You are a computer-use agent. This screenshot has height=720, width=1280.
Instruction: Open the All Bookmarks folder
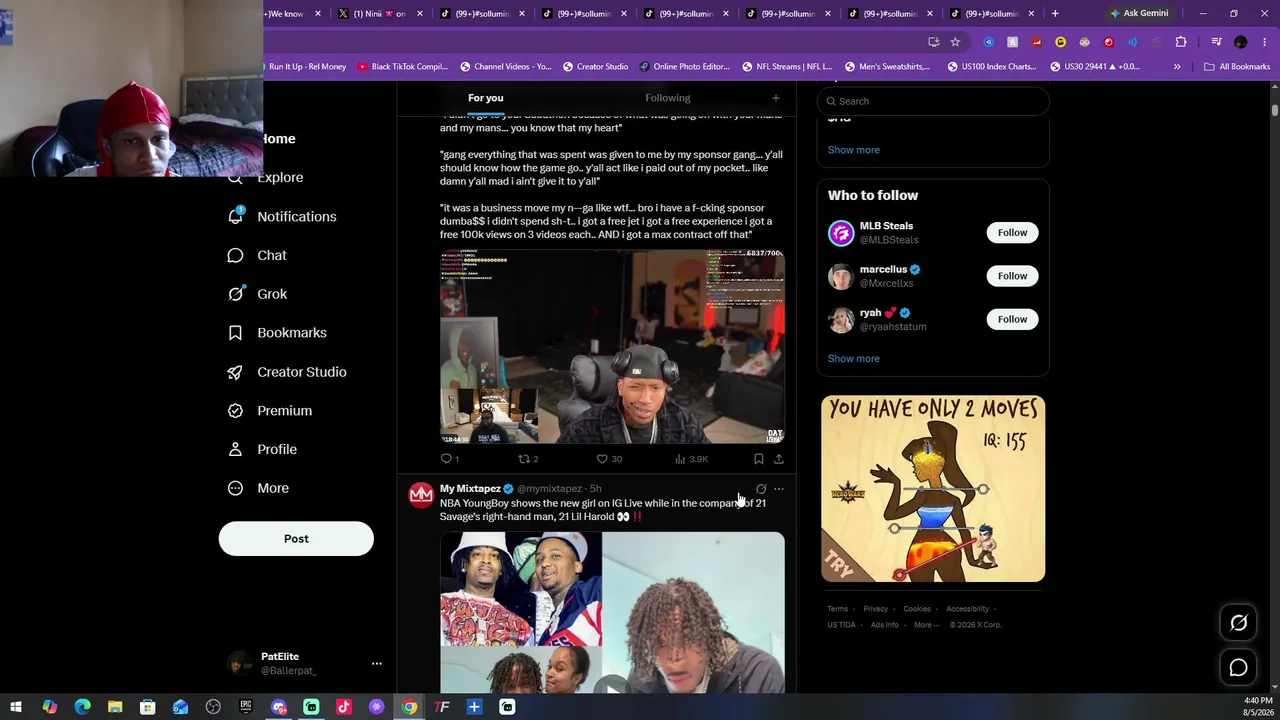pos(1237,67)
